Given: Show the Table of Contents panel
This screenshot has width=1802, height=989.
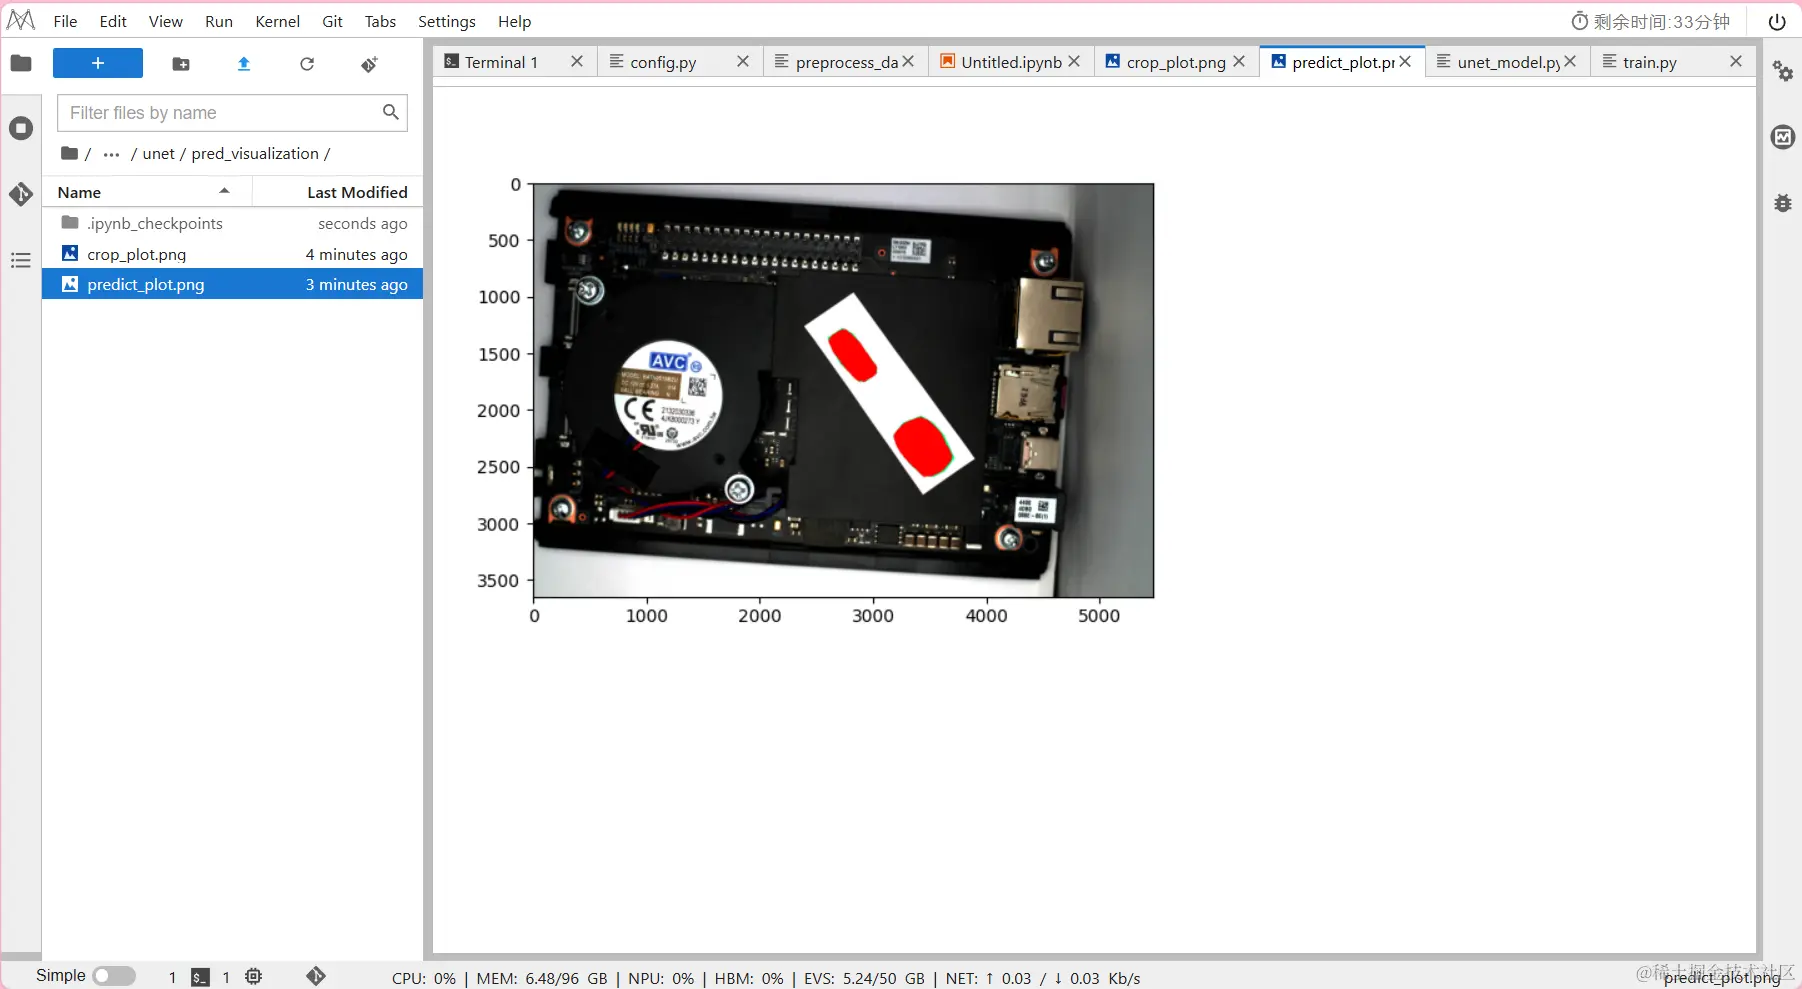Looking at the screenshot, I should (x=21, y=261).
